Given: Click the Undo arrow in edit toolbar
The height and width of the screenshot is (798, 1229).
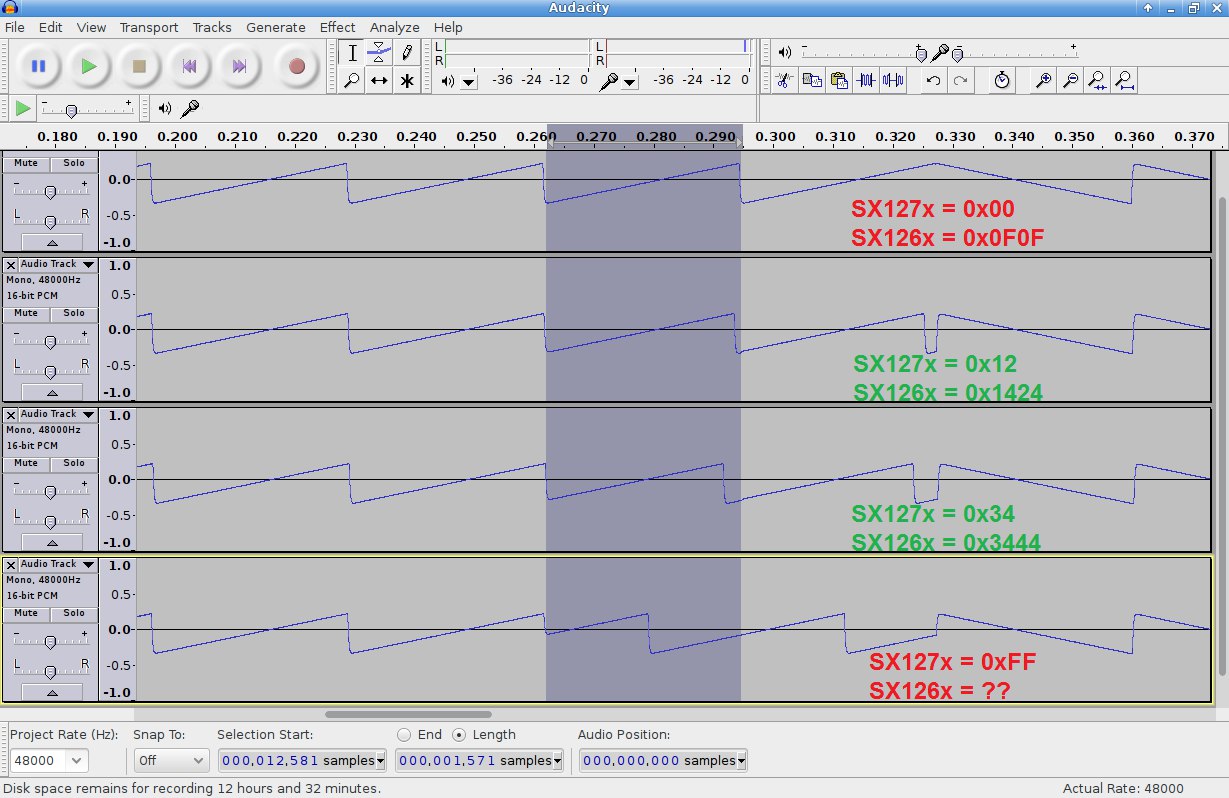Looking at the screenshot, I should pyautogui.click(x=933, y=80).
